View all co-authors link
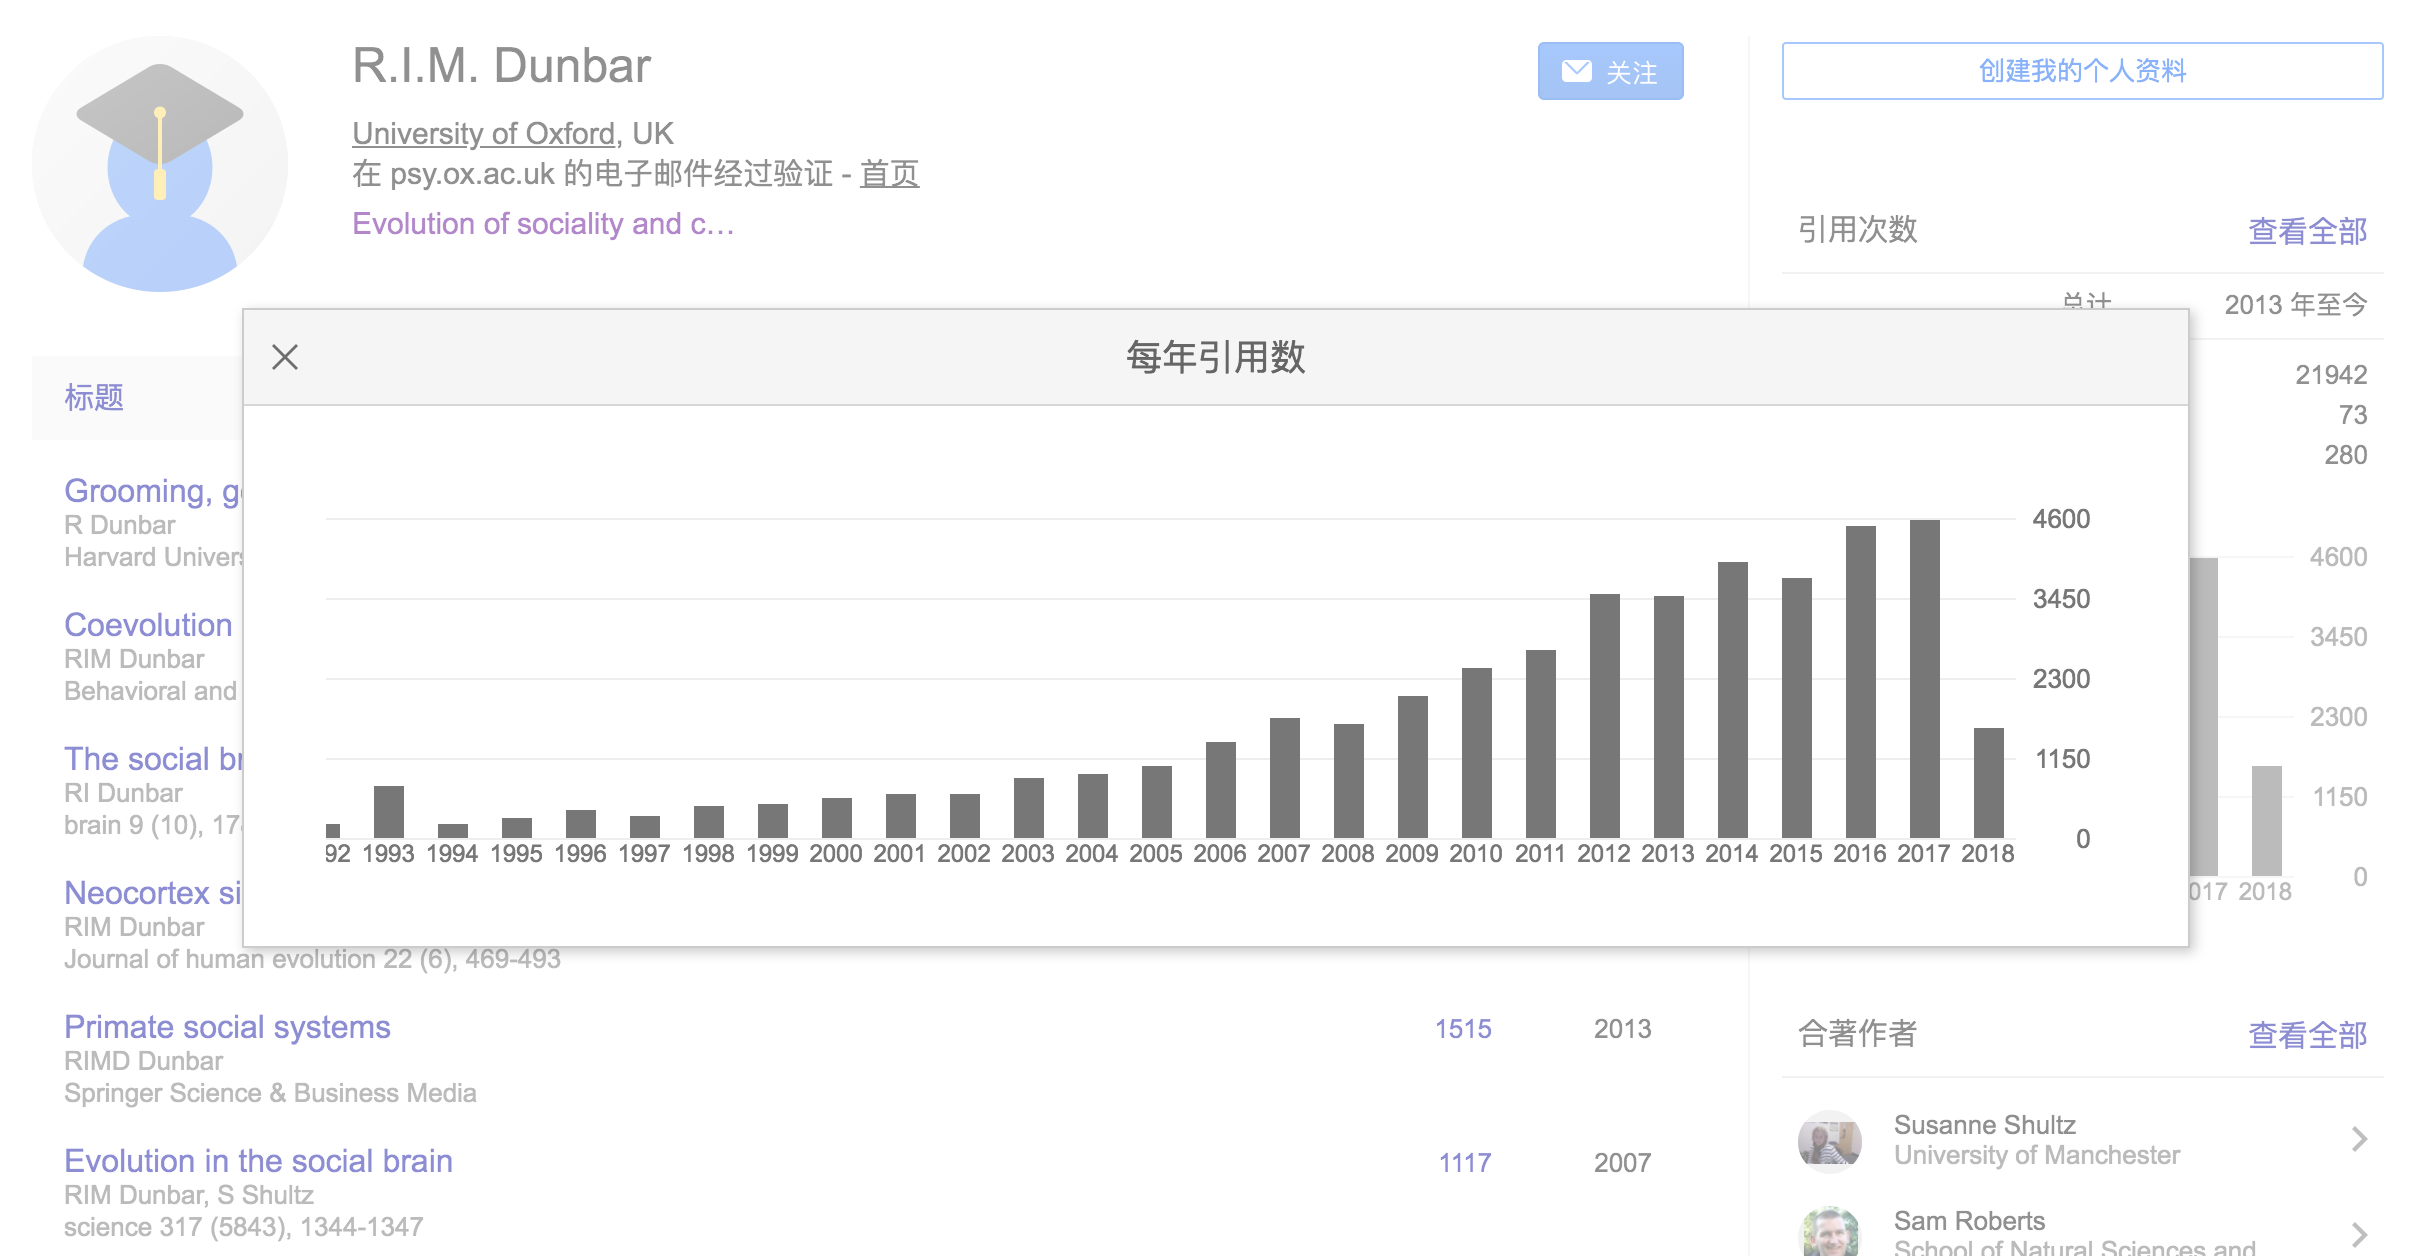 [2307, 1035]
